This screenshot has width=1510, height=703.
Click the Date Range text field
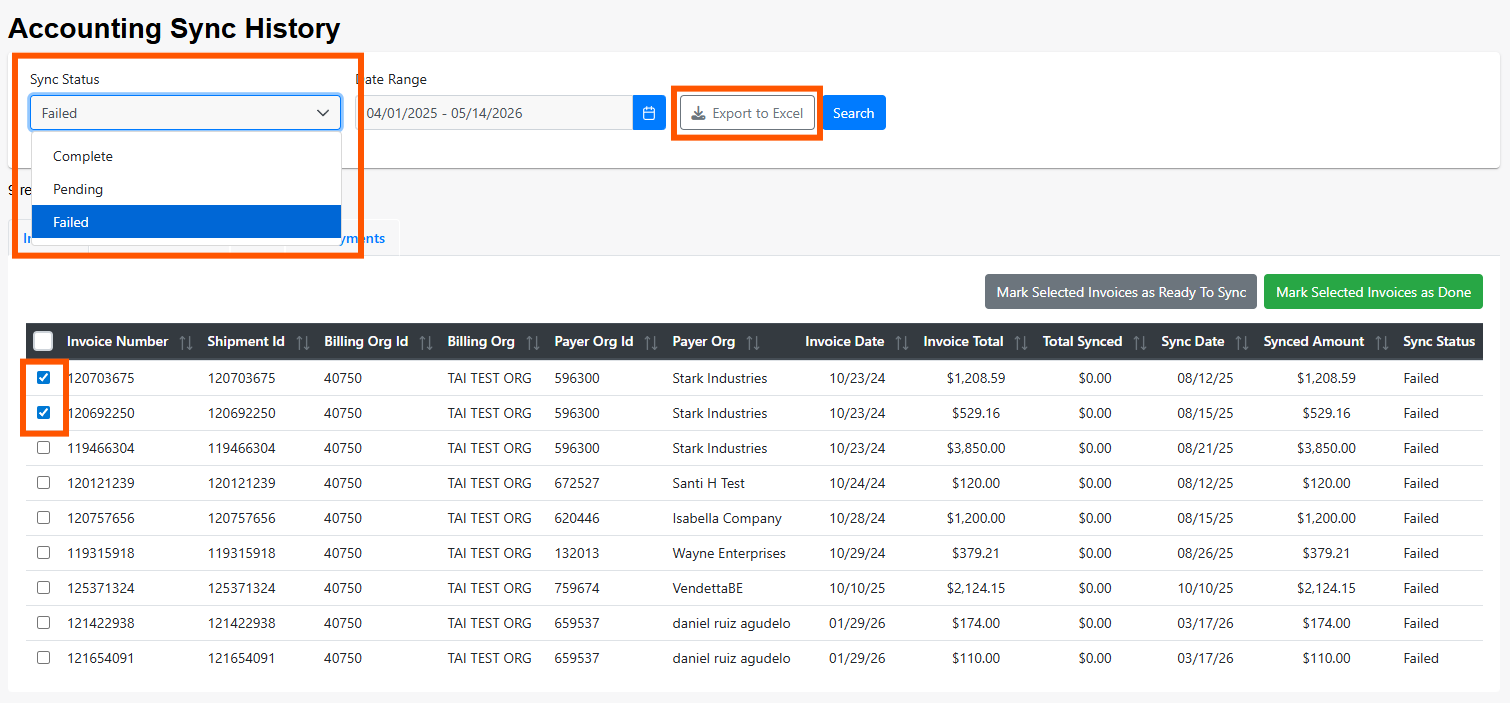pyautogui.click(x=497, y=113)
